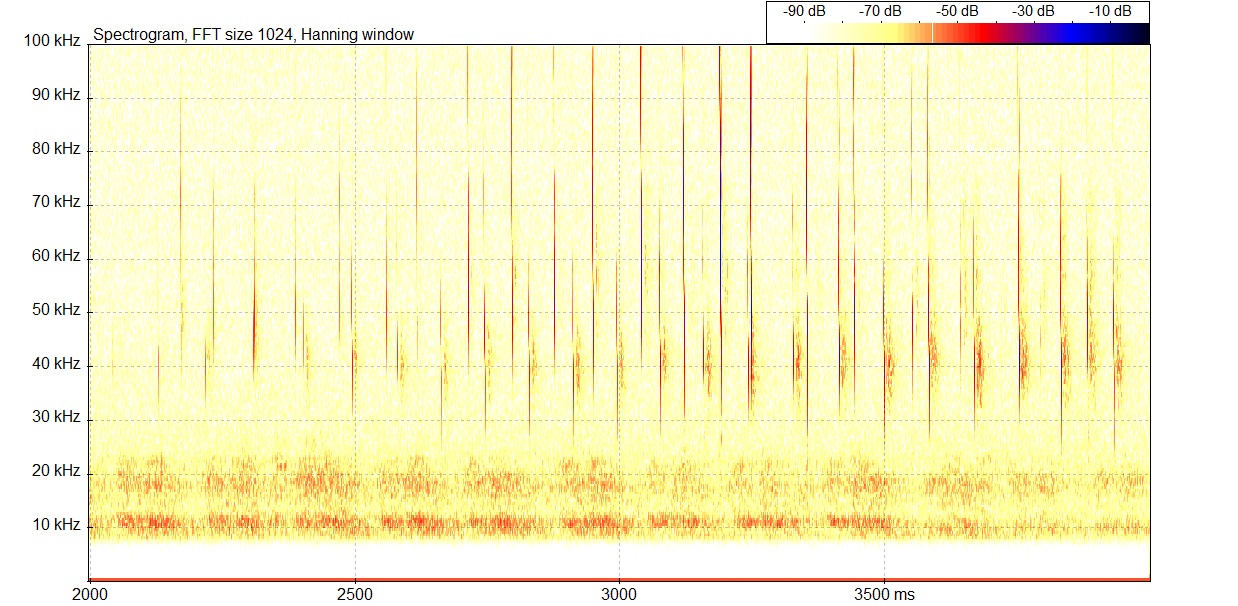Click the 100 kHz frequency axis label
This screenshot has width=1238, height=606.
(51, 41)
